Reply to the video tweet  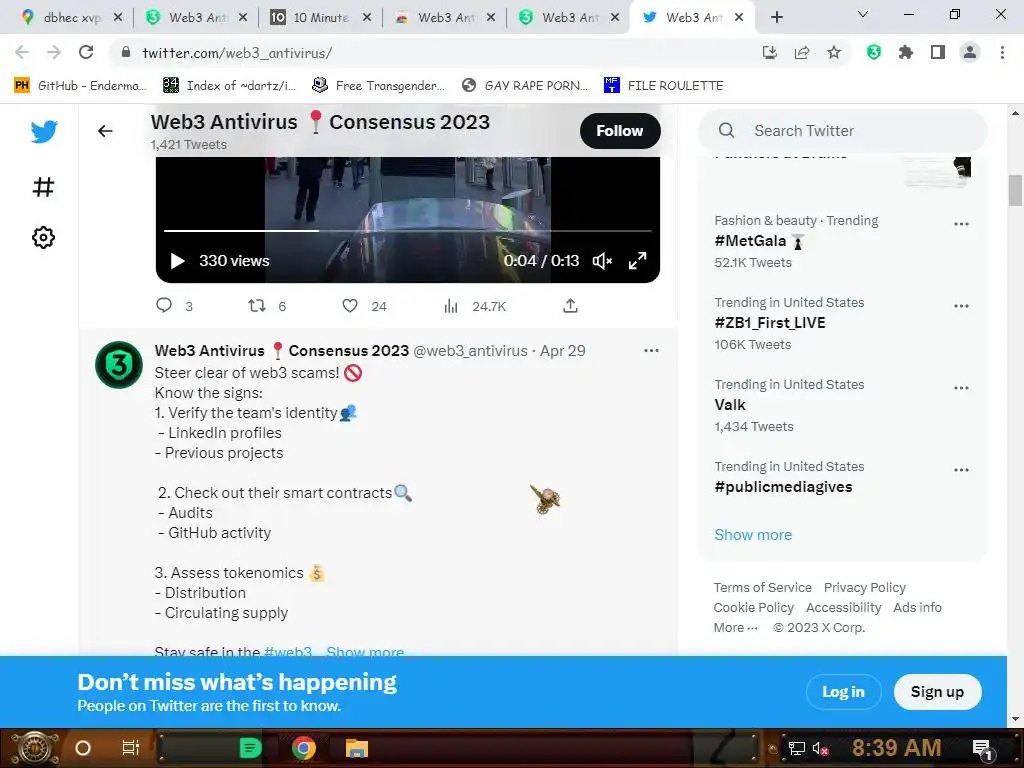click(164, 306)
